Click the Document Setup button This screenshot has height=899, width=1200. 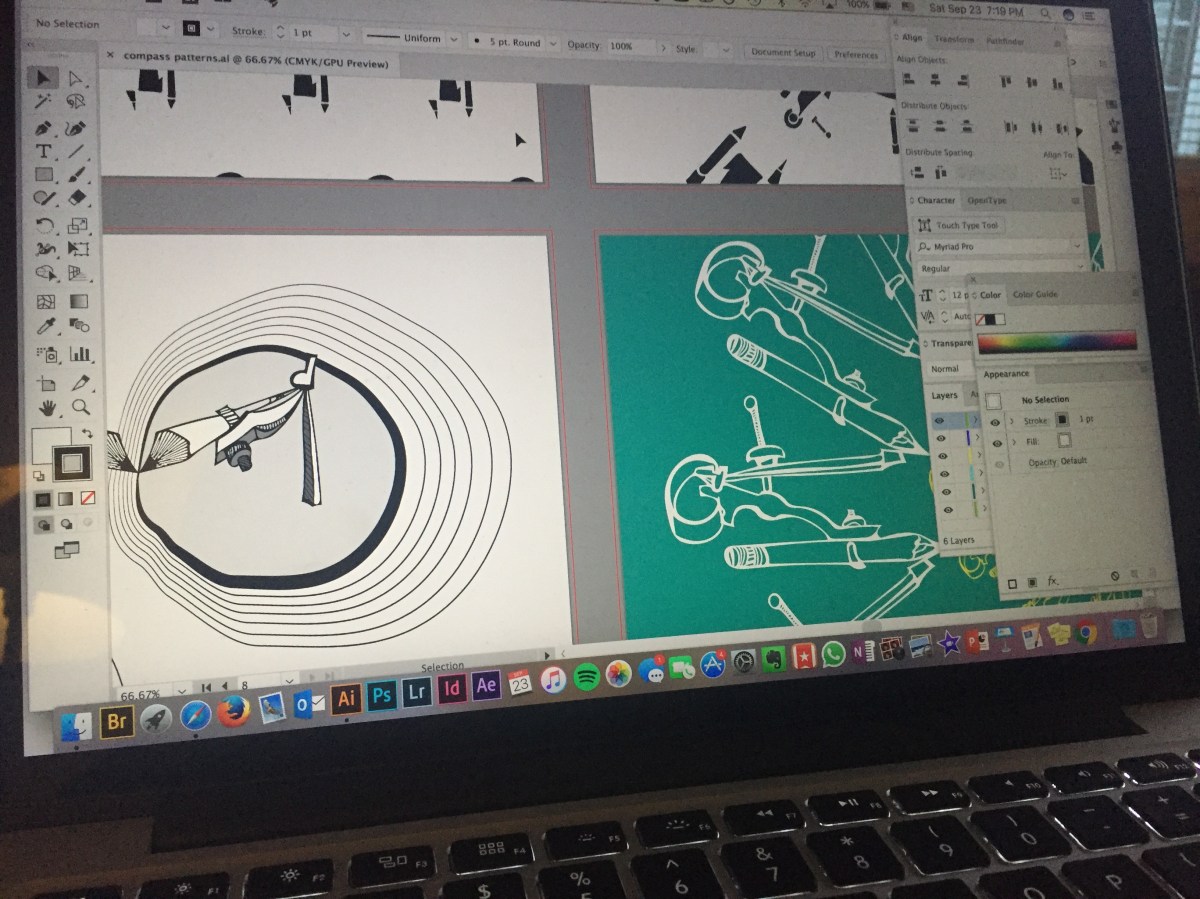coord(783,52)
